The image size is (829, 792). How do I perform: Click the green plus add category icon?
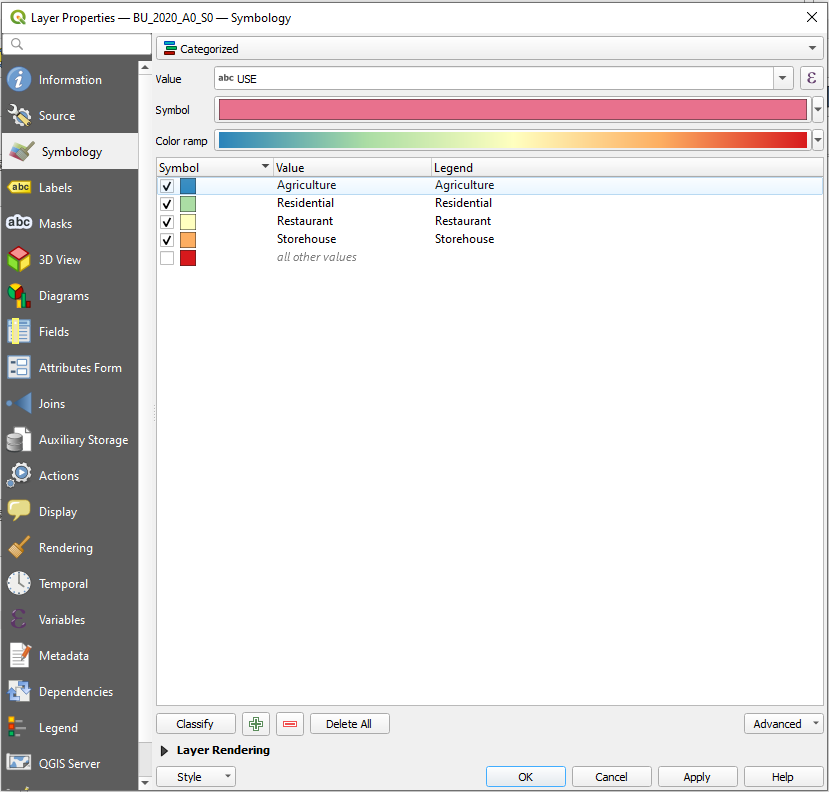256,724
